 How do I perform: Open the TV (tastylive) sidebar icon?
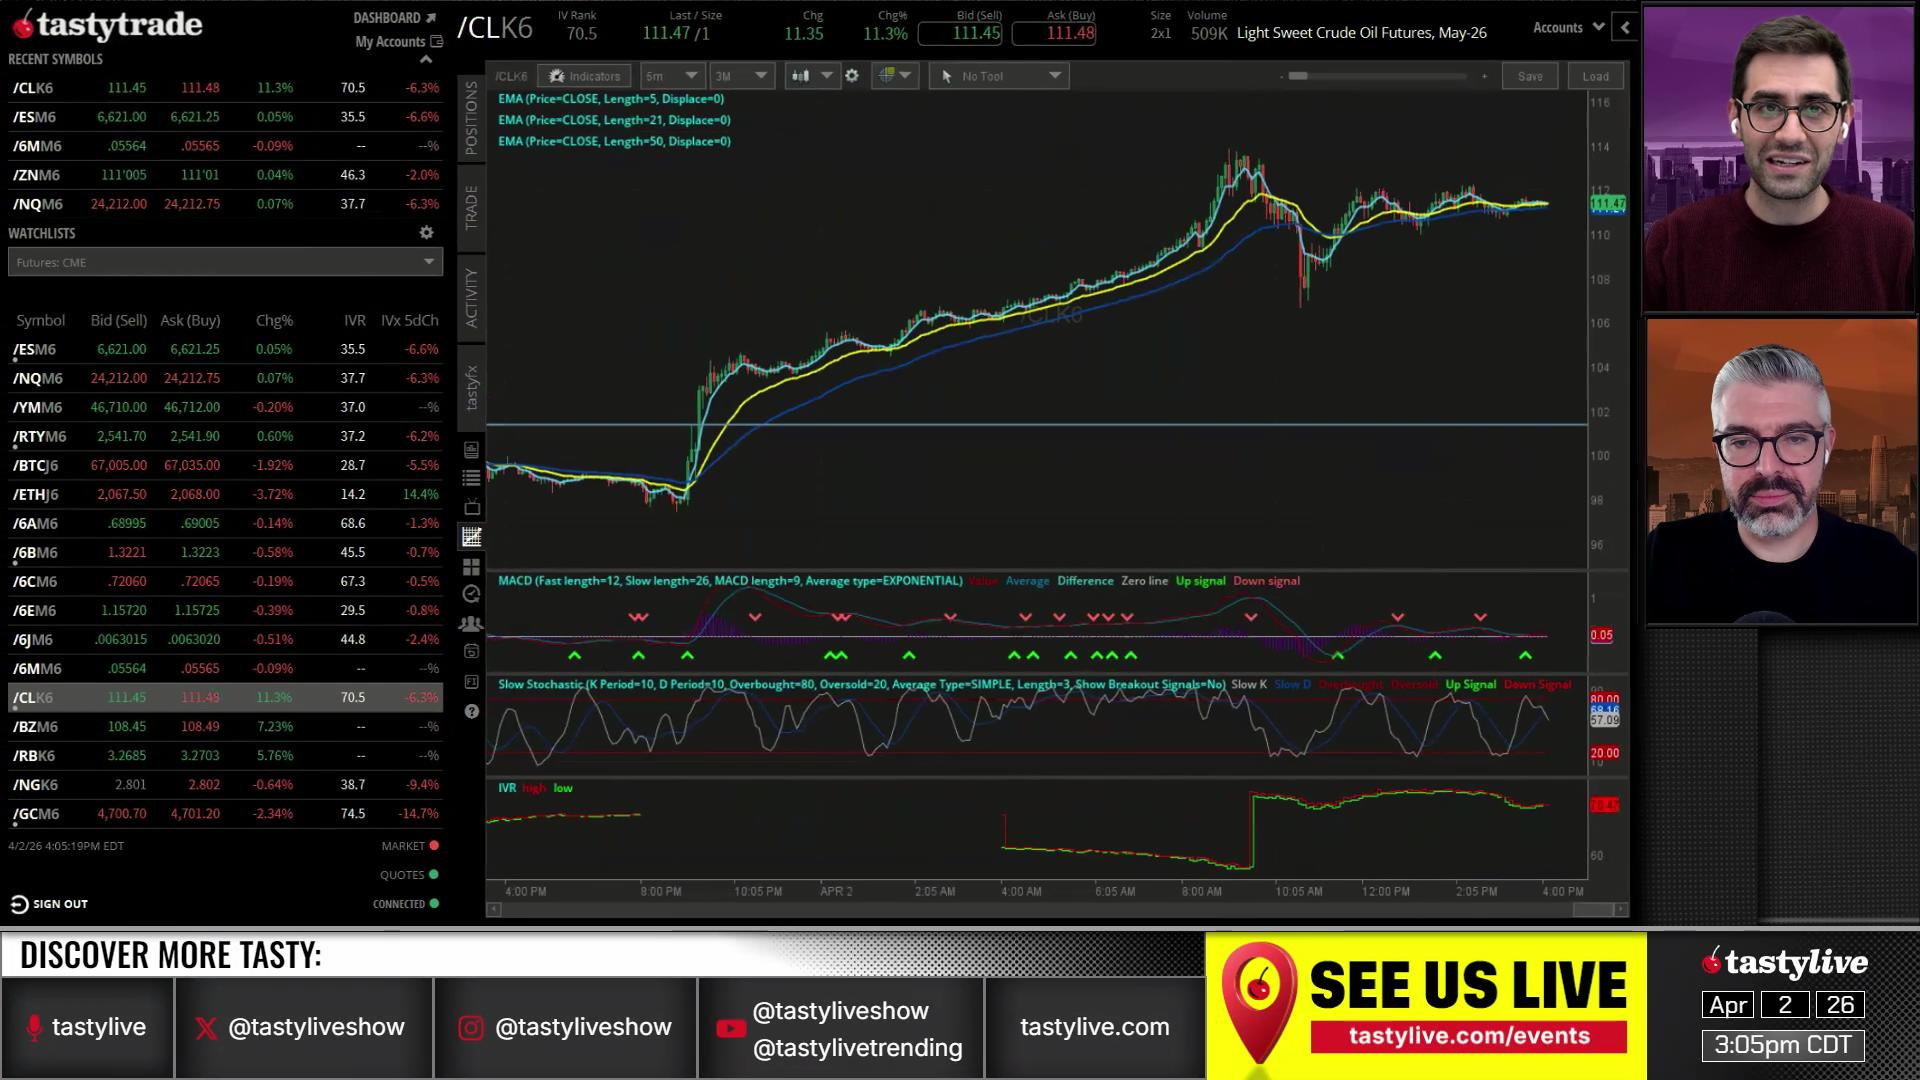pos(472,508)
